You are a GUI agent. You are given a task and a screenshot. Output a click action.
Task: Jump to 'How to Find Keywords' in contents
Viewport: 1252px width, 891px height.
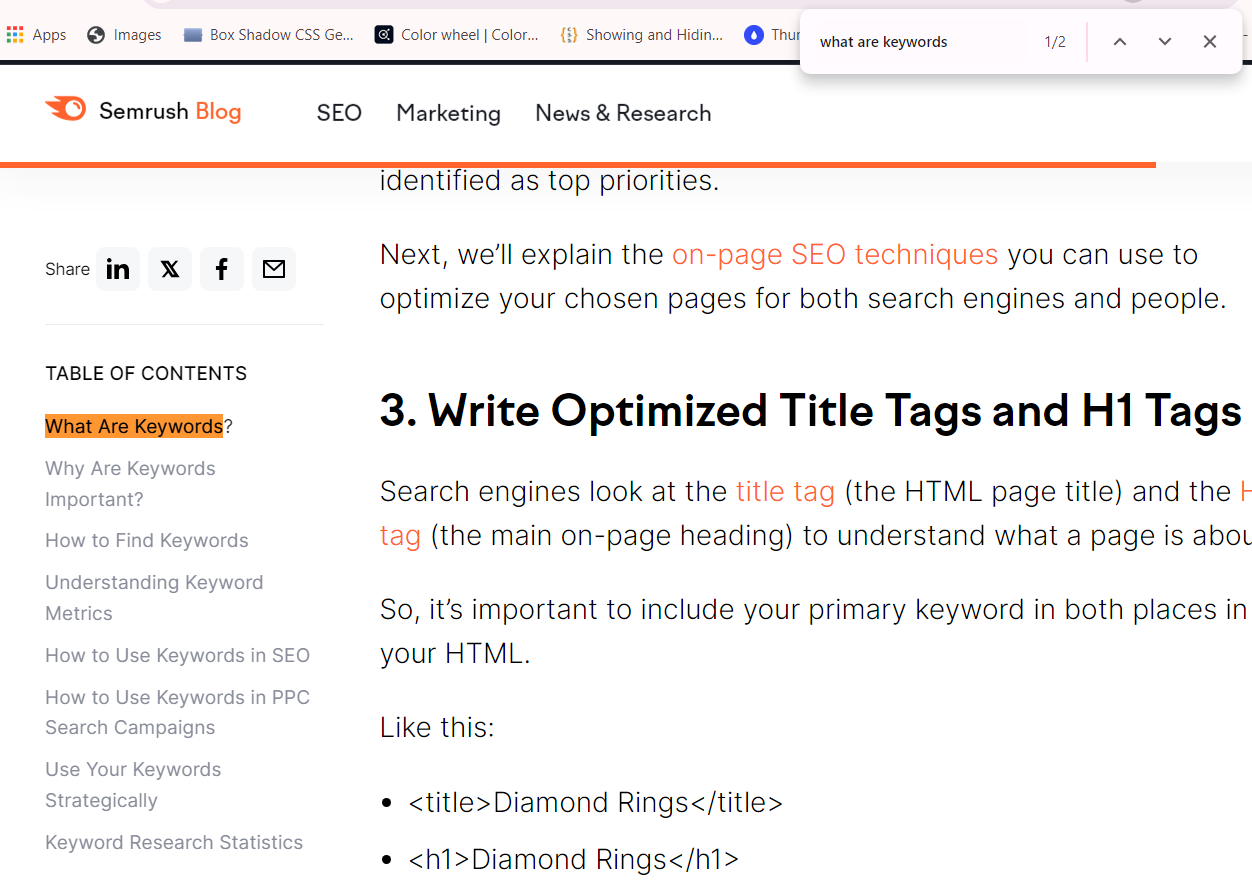pyautogui.click(x=146, y=540)
